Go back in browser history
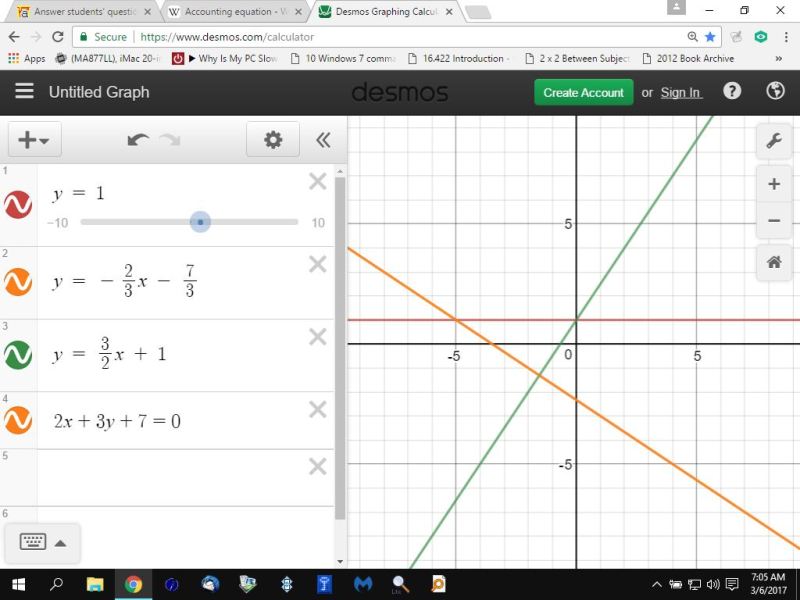800x600 pixels. (x=14, y=37)
